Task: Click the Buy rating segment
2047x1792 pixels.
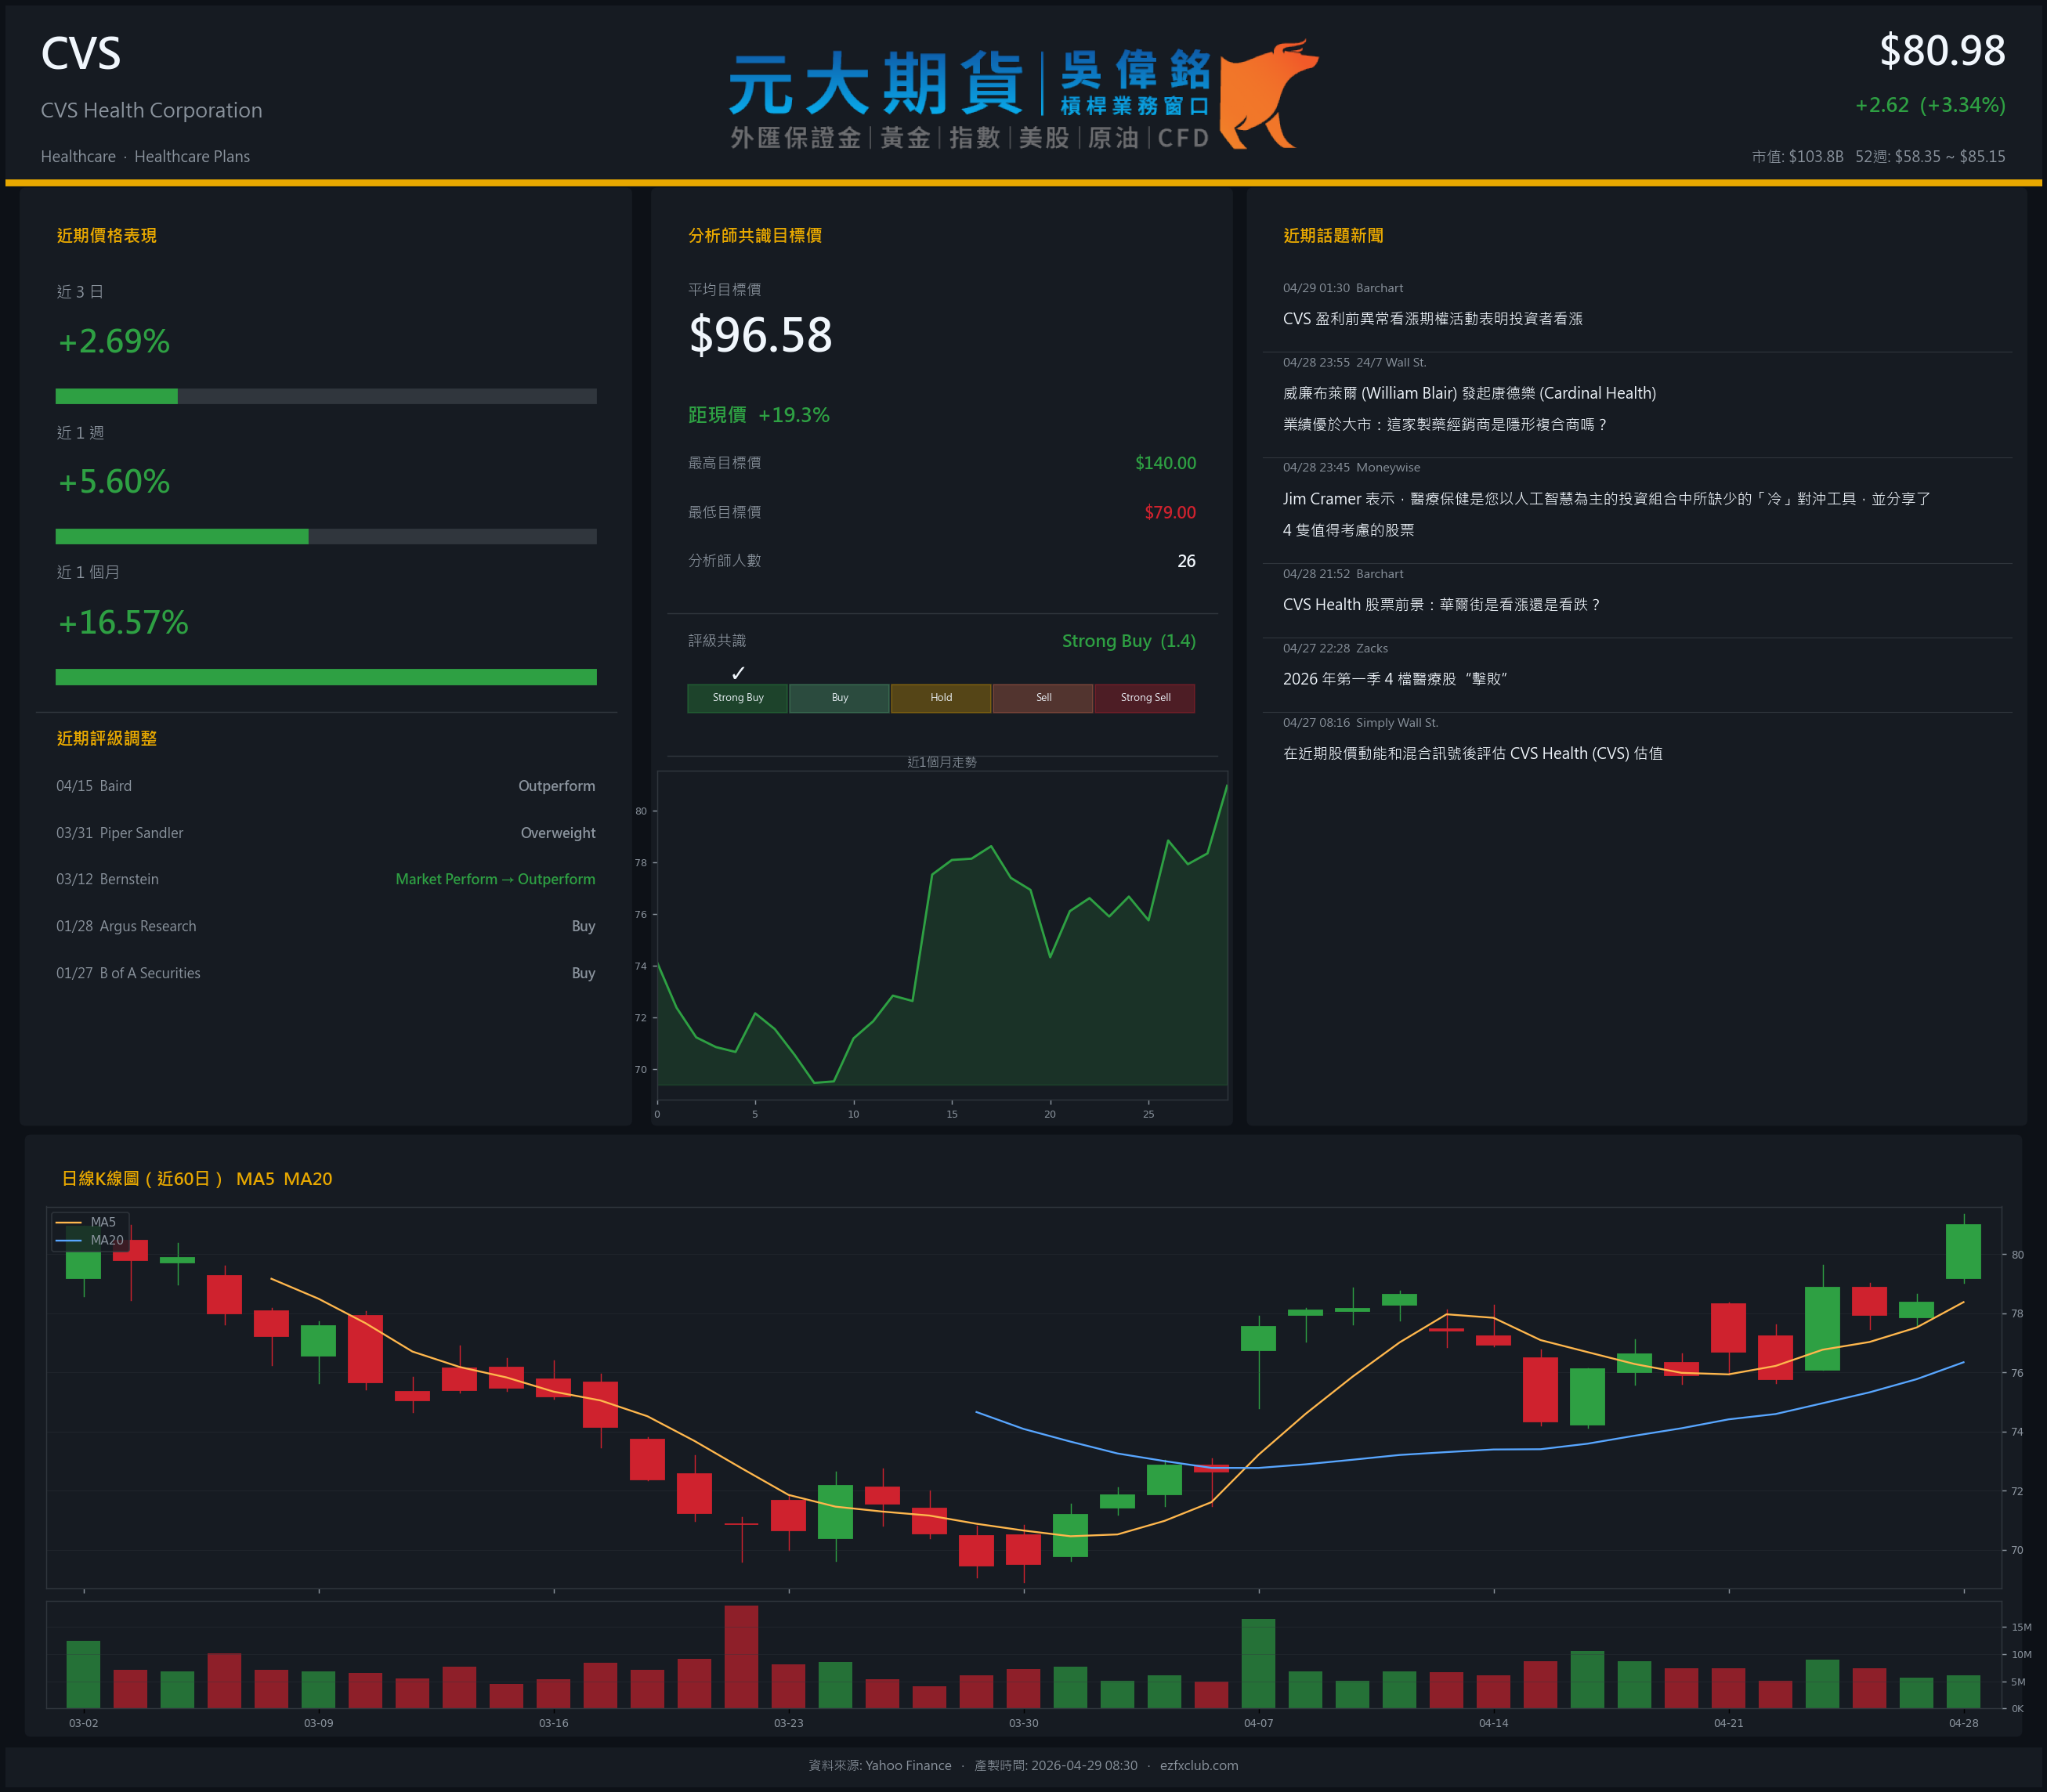Action: coord(839,698)
